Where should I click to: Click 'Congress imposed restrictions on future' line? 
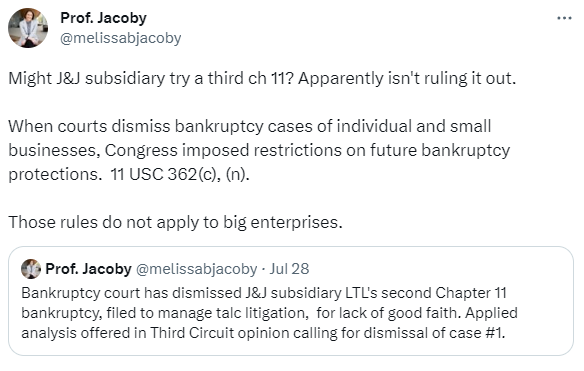coord(307,150)
